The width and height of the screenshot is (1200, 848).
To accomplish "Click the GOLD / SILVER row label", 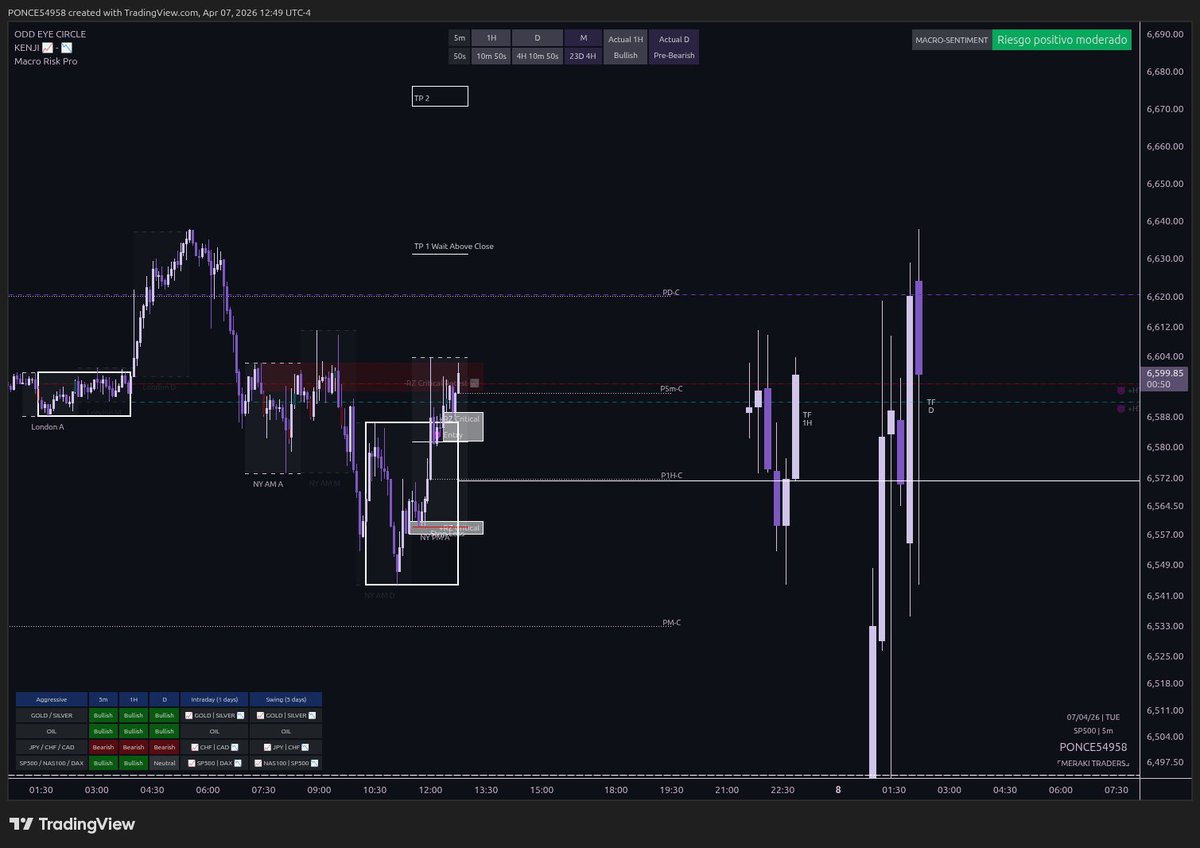I will 51,716.
